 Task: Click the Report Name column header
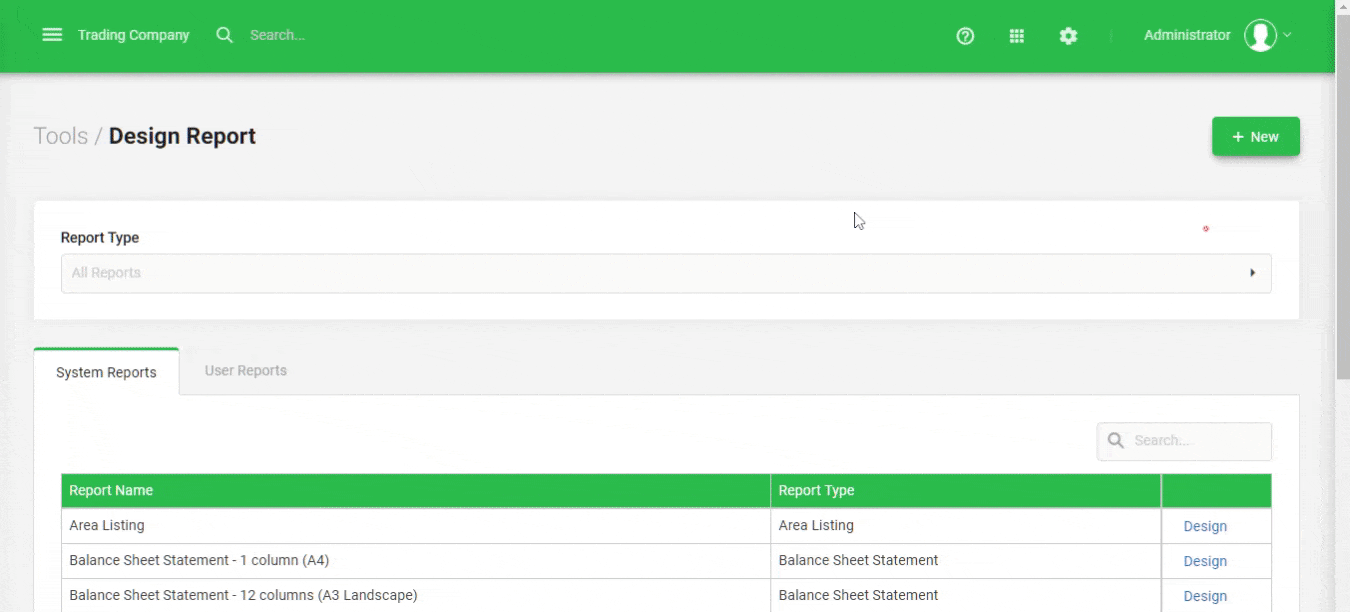[110, 490]
